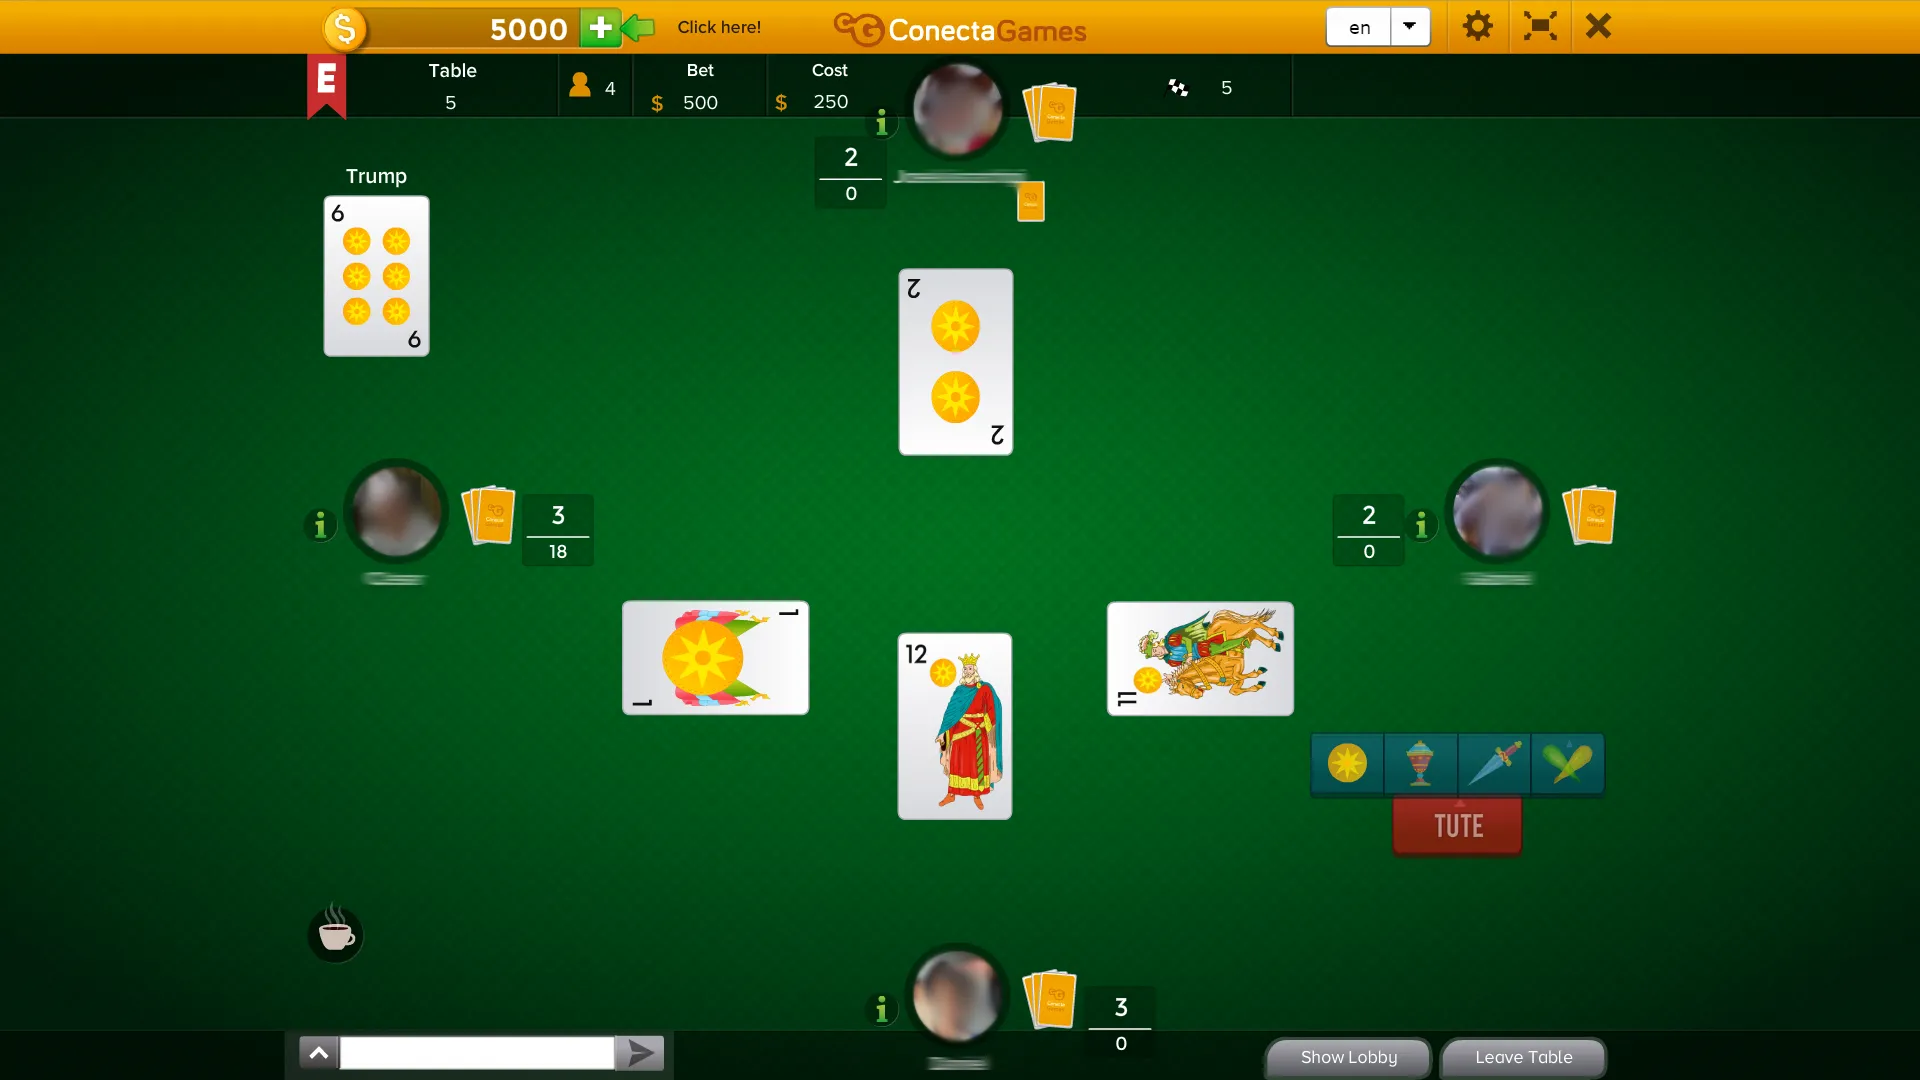Click the fullscreen toggle icon

pyautogui.click(x=1540, y=26)
